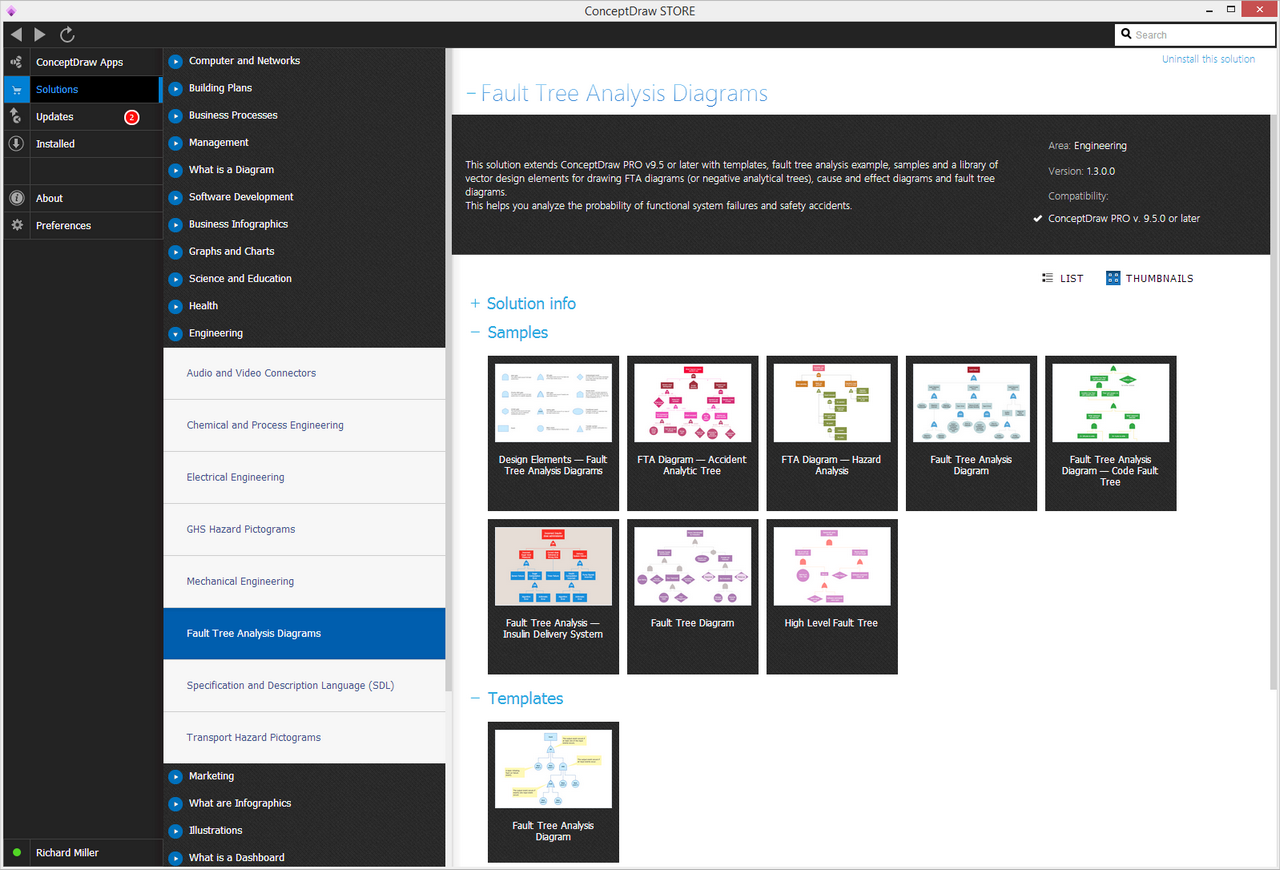1280x870 pixels.
Task: Click Uninstall this solution link
Action: (1208, 59)
